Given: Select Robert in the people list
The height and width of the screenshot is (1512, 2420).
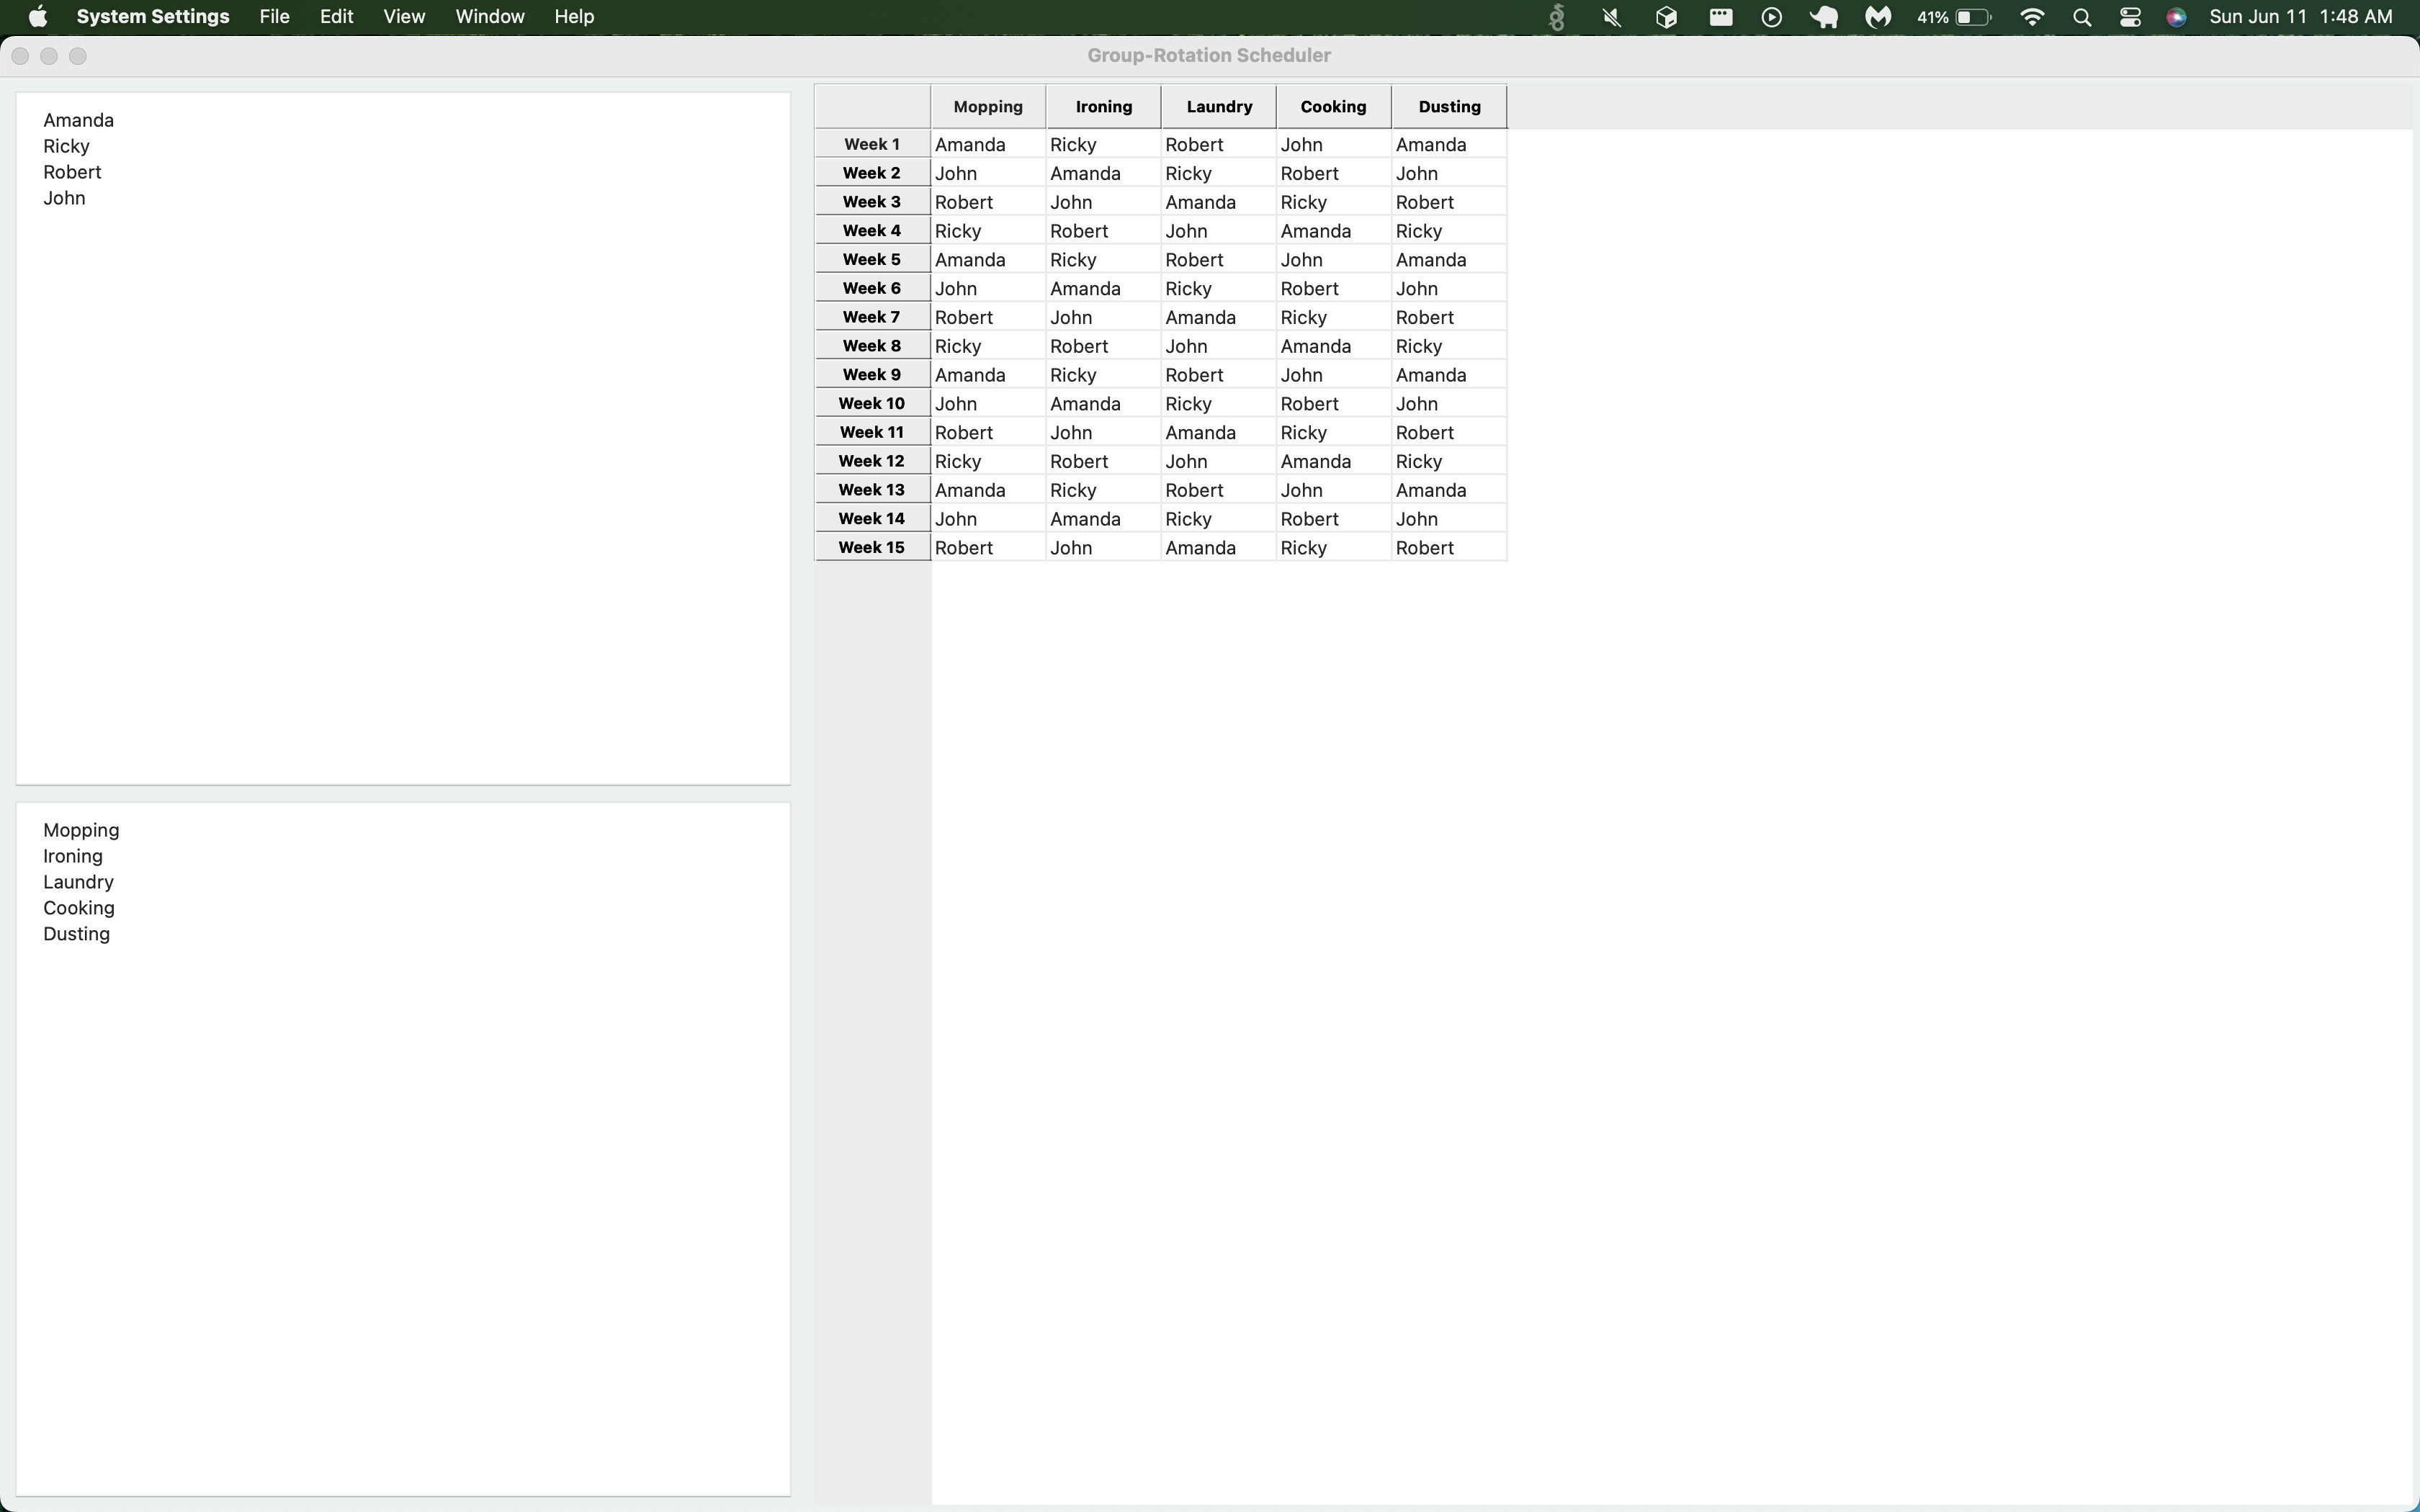Looking at the screenshot, I should (x=72, y=172).
